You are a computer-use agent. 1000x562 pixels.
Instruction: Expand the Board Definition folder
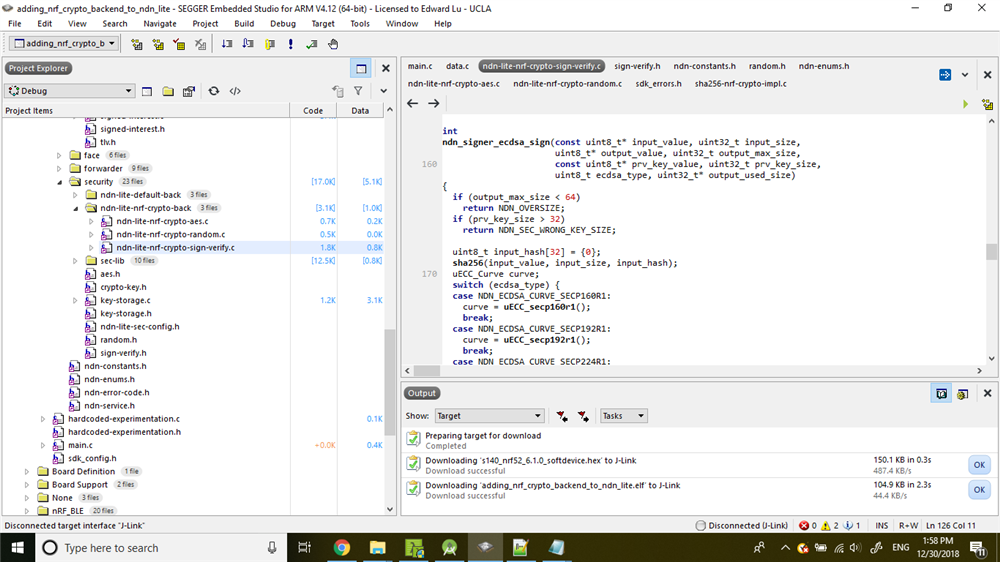point(27,471)
